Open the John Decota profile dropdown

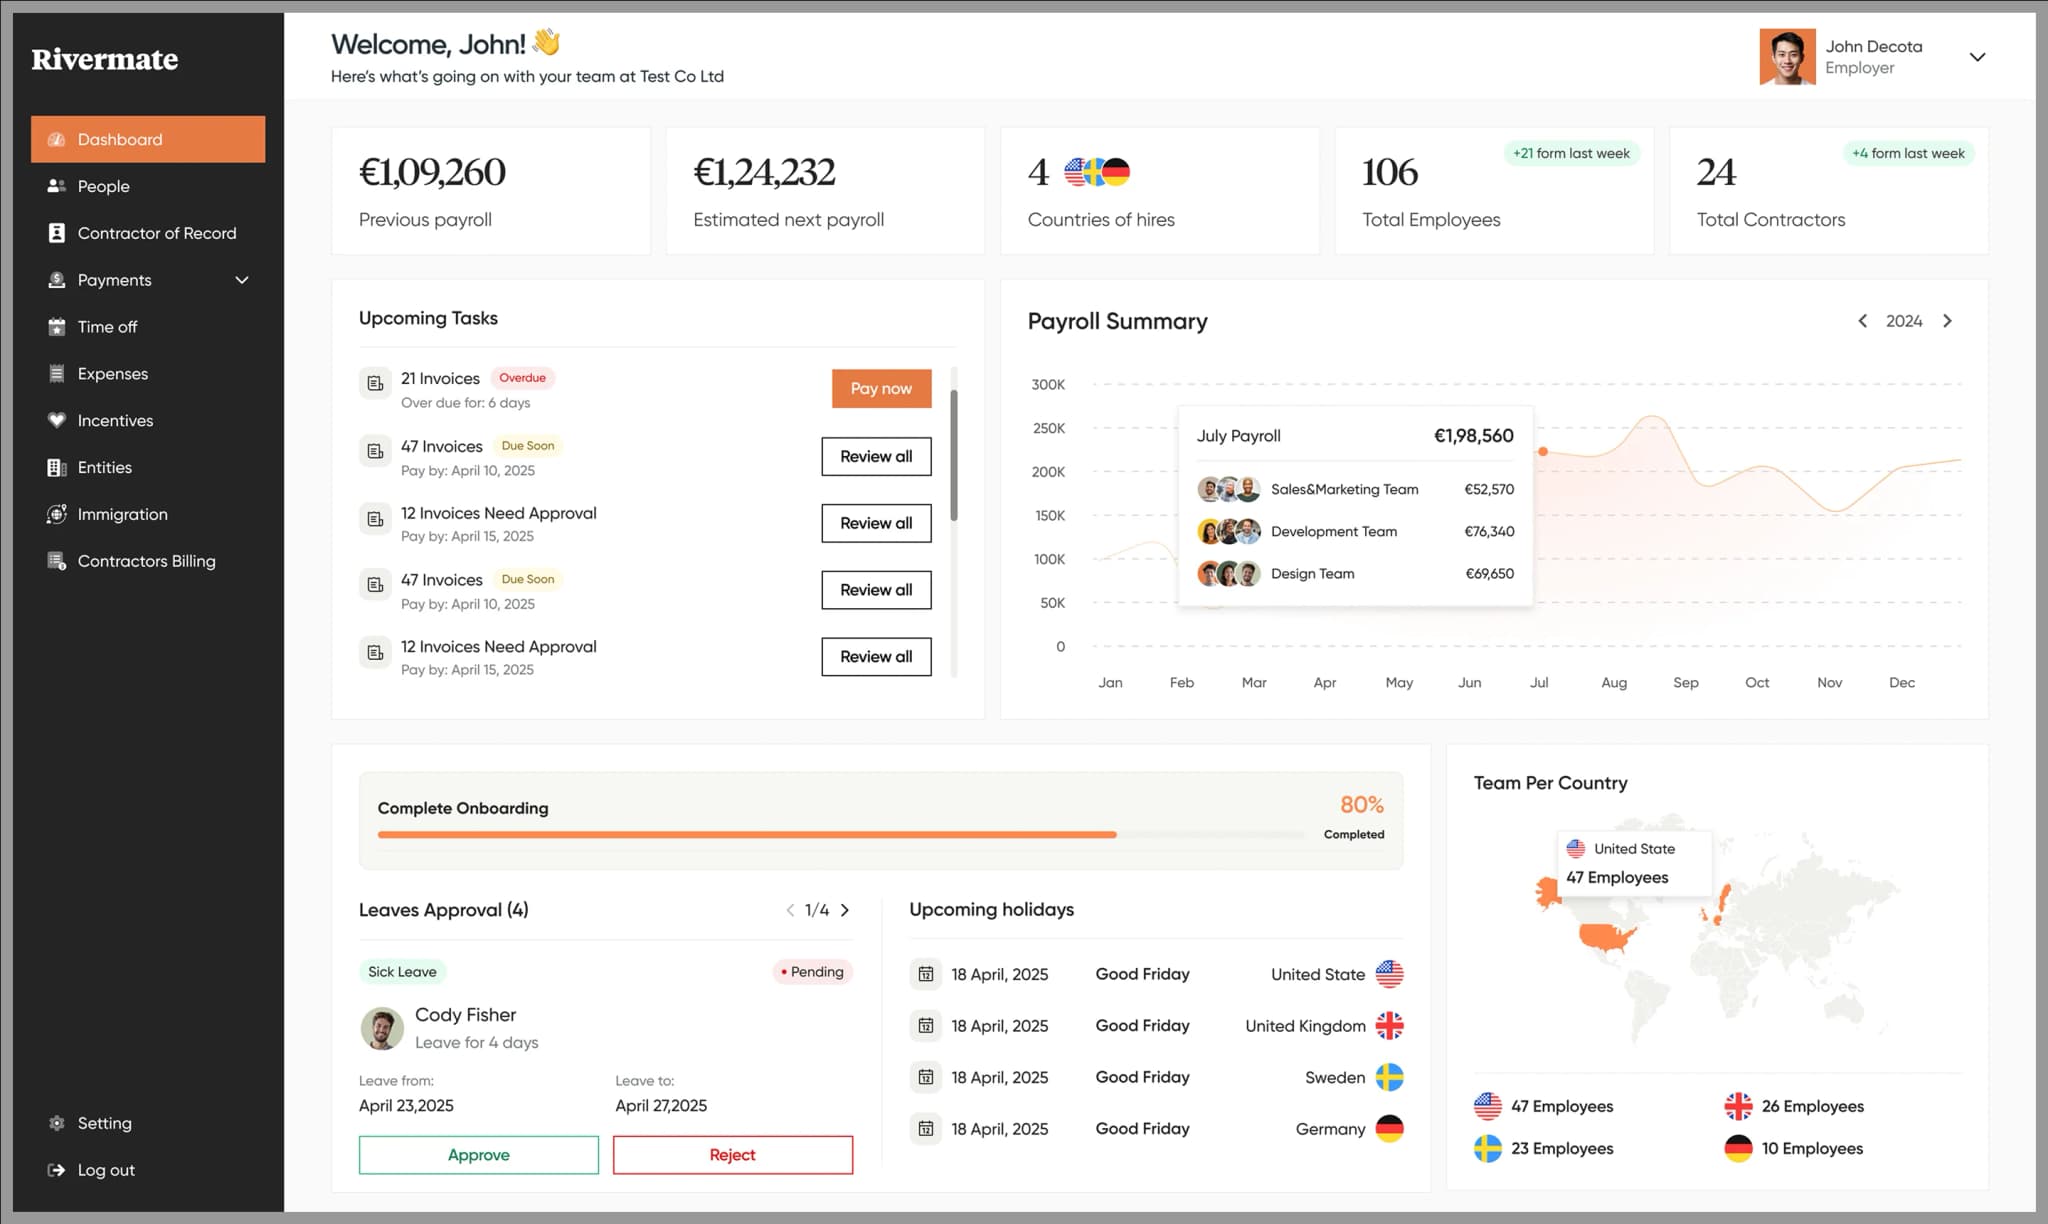(x=1978, y=57)
